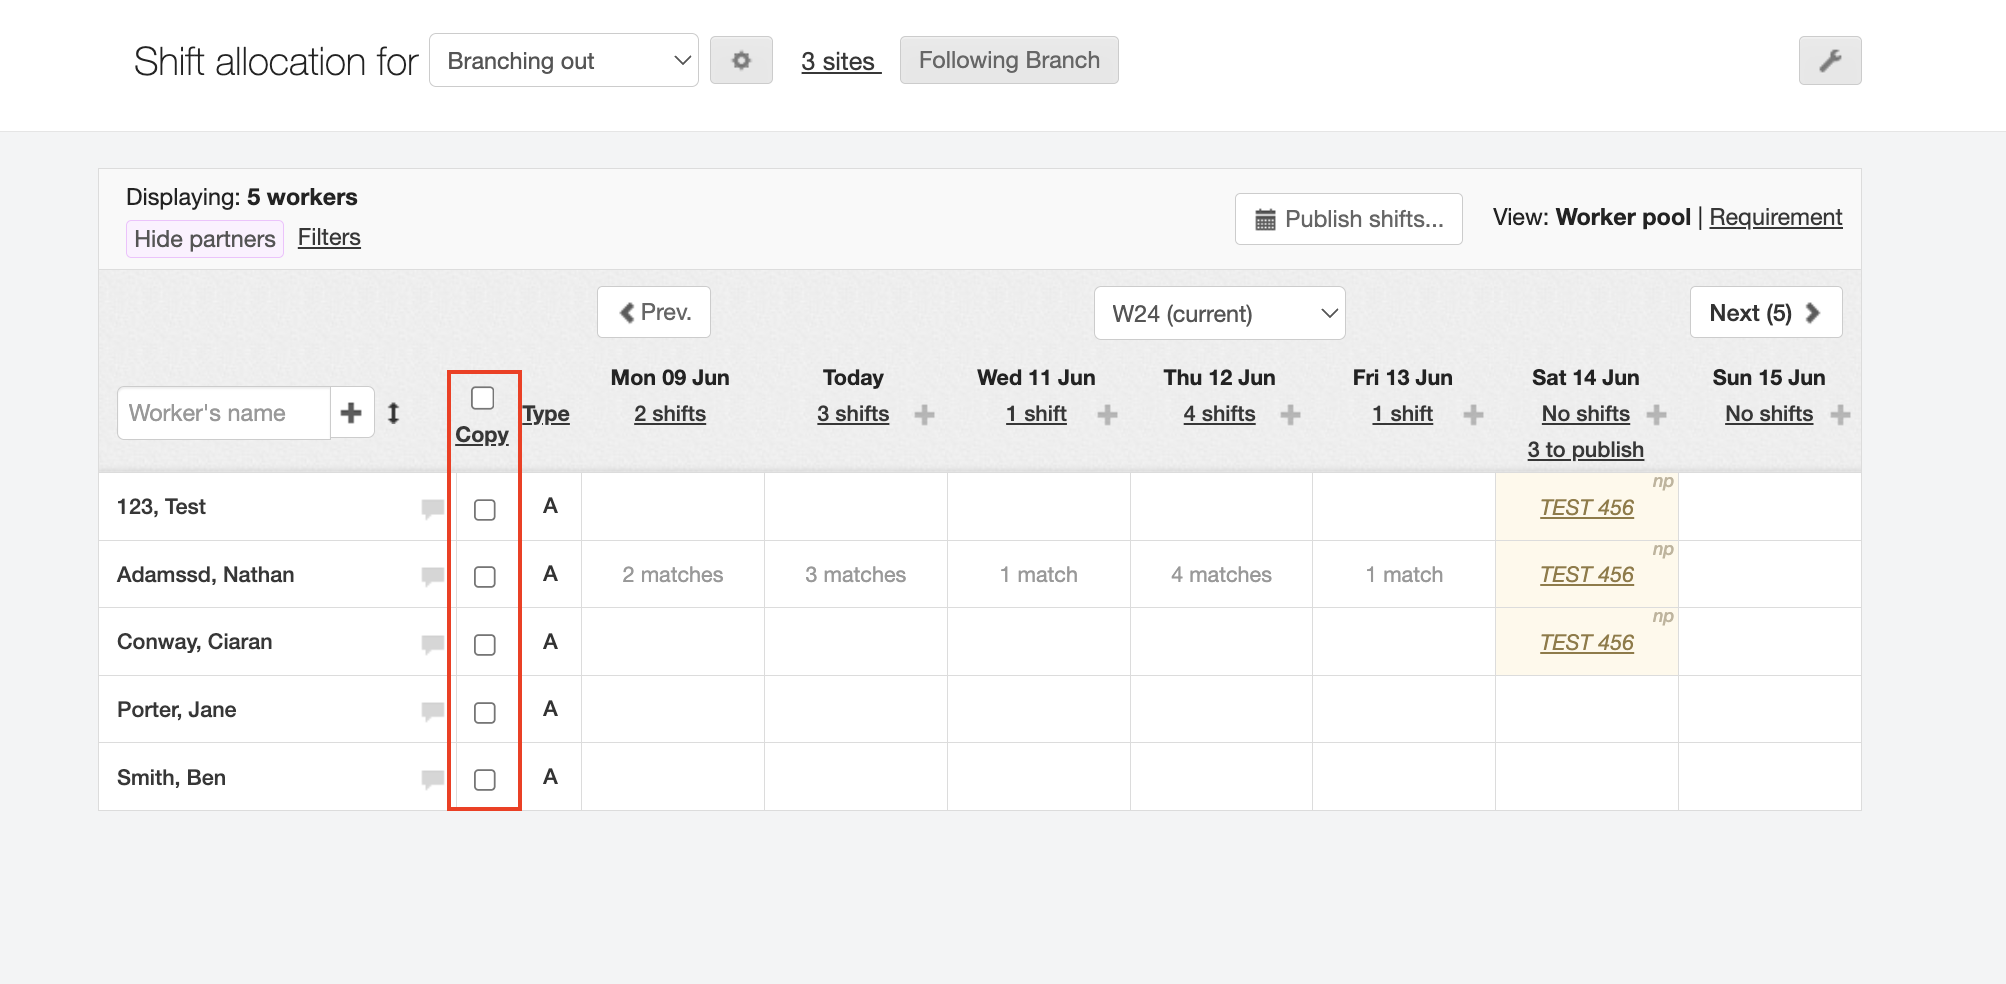Switch to Requirement view
Image resolution: width=2006 pixels, height=984 pixels.
(1775, 217)
